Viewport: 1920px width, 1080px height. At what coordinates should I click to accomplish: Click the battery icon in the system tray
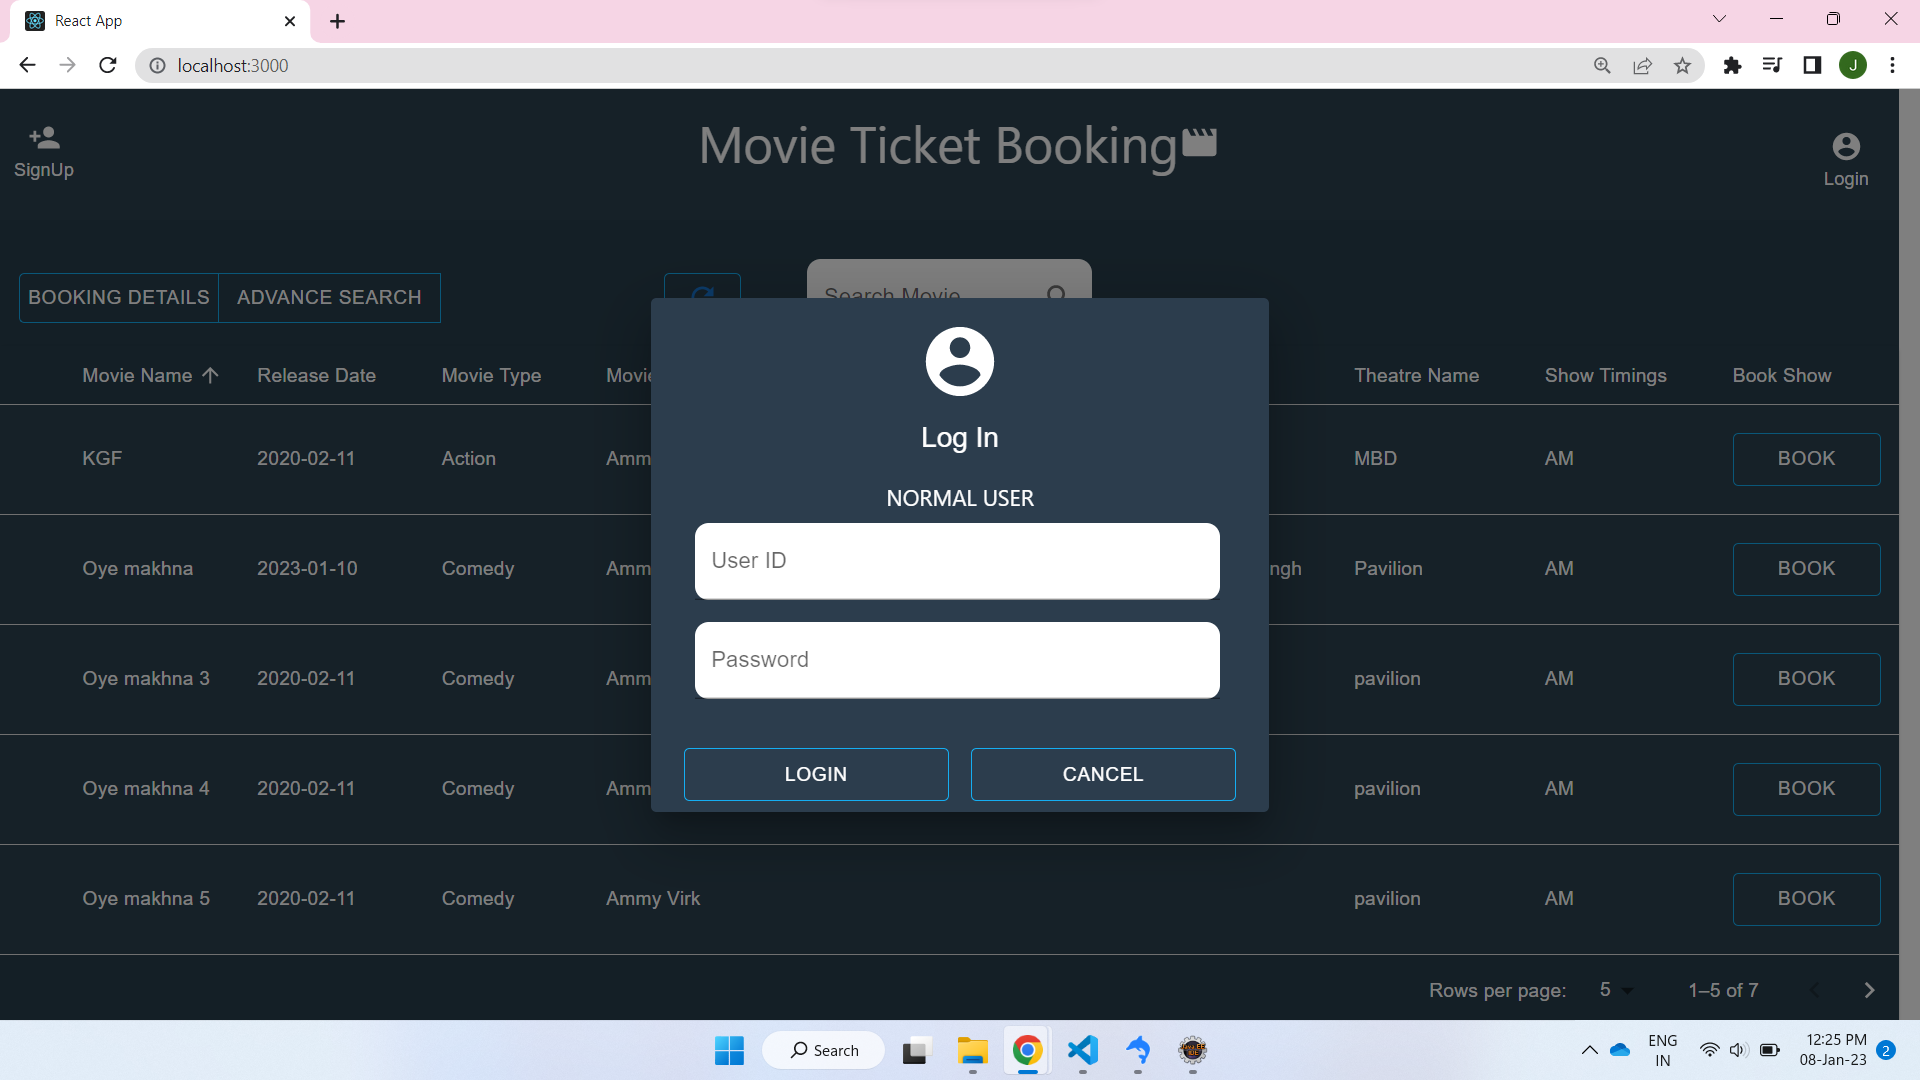tap(1768, 1050)
